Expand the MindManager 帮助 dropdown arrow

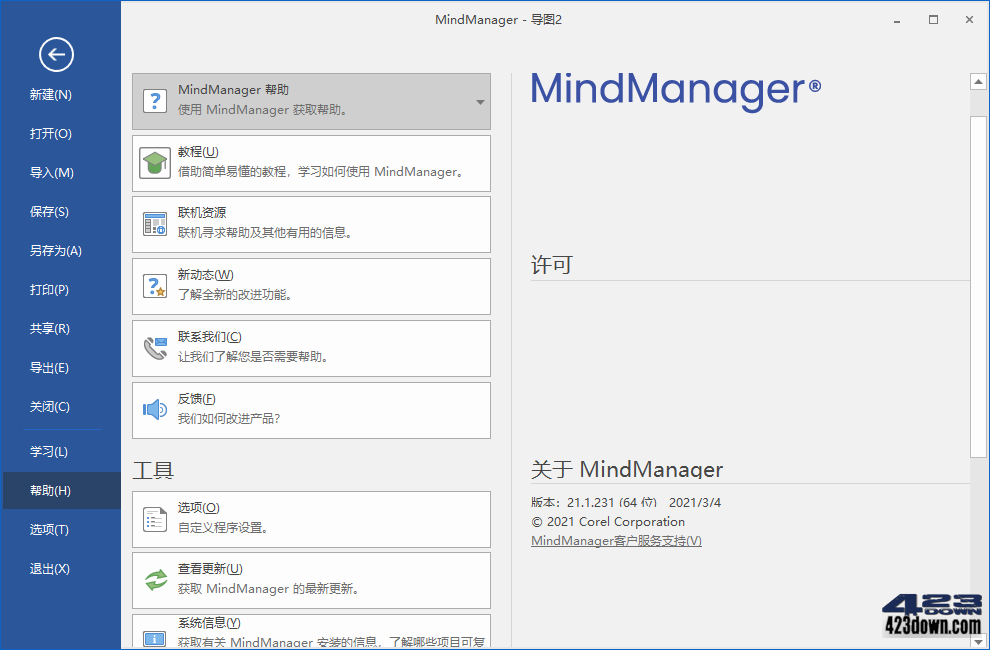point(478,101)
